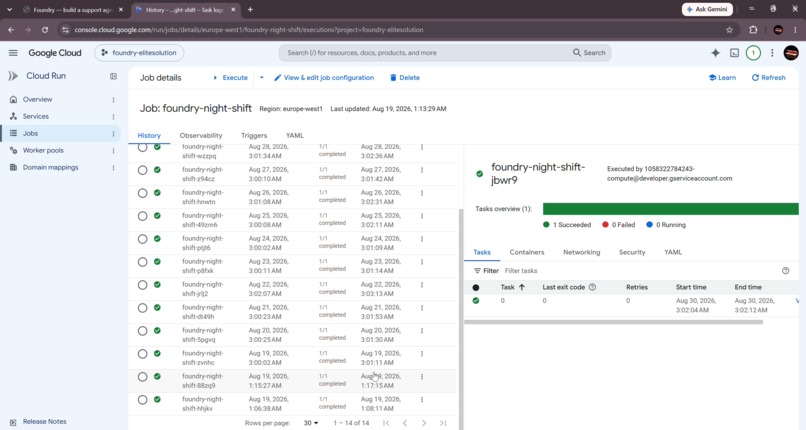Delete the foundry-night-shift job
This screenshot has height=430, width=806.
point(405,78)
